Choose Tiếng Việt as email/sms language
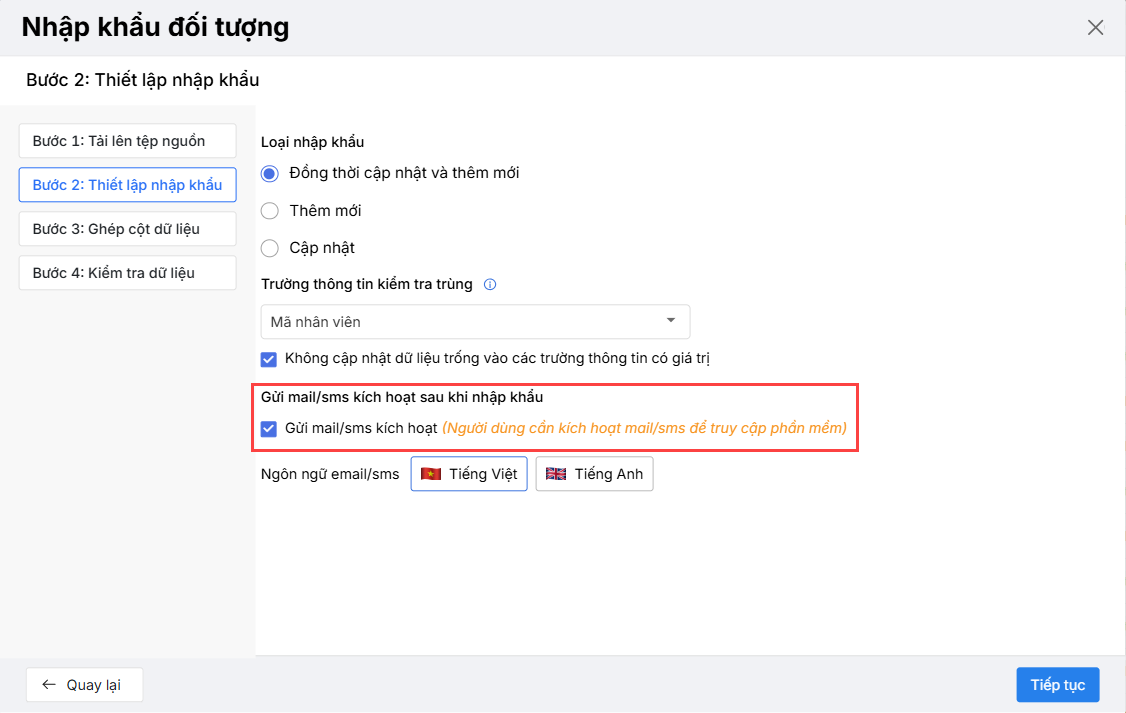 pyautogui.click(x=469, y=474)
